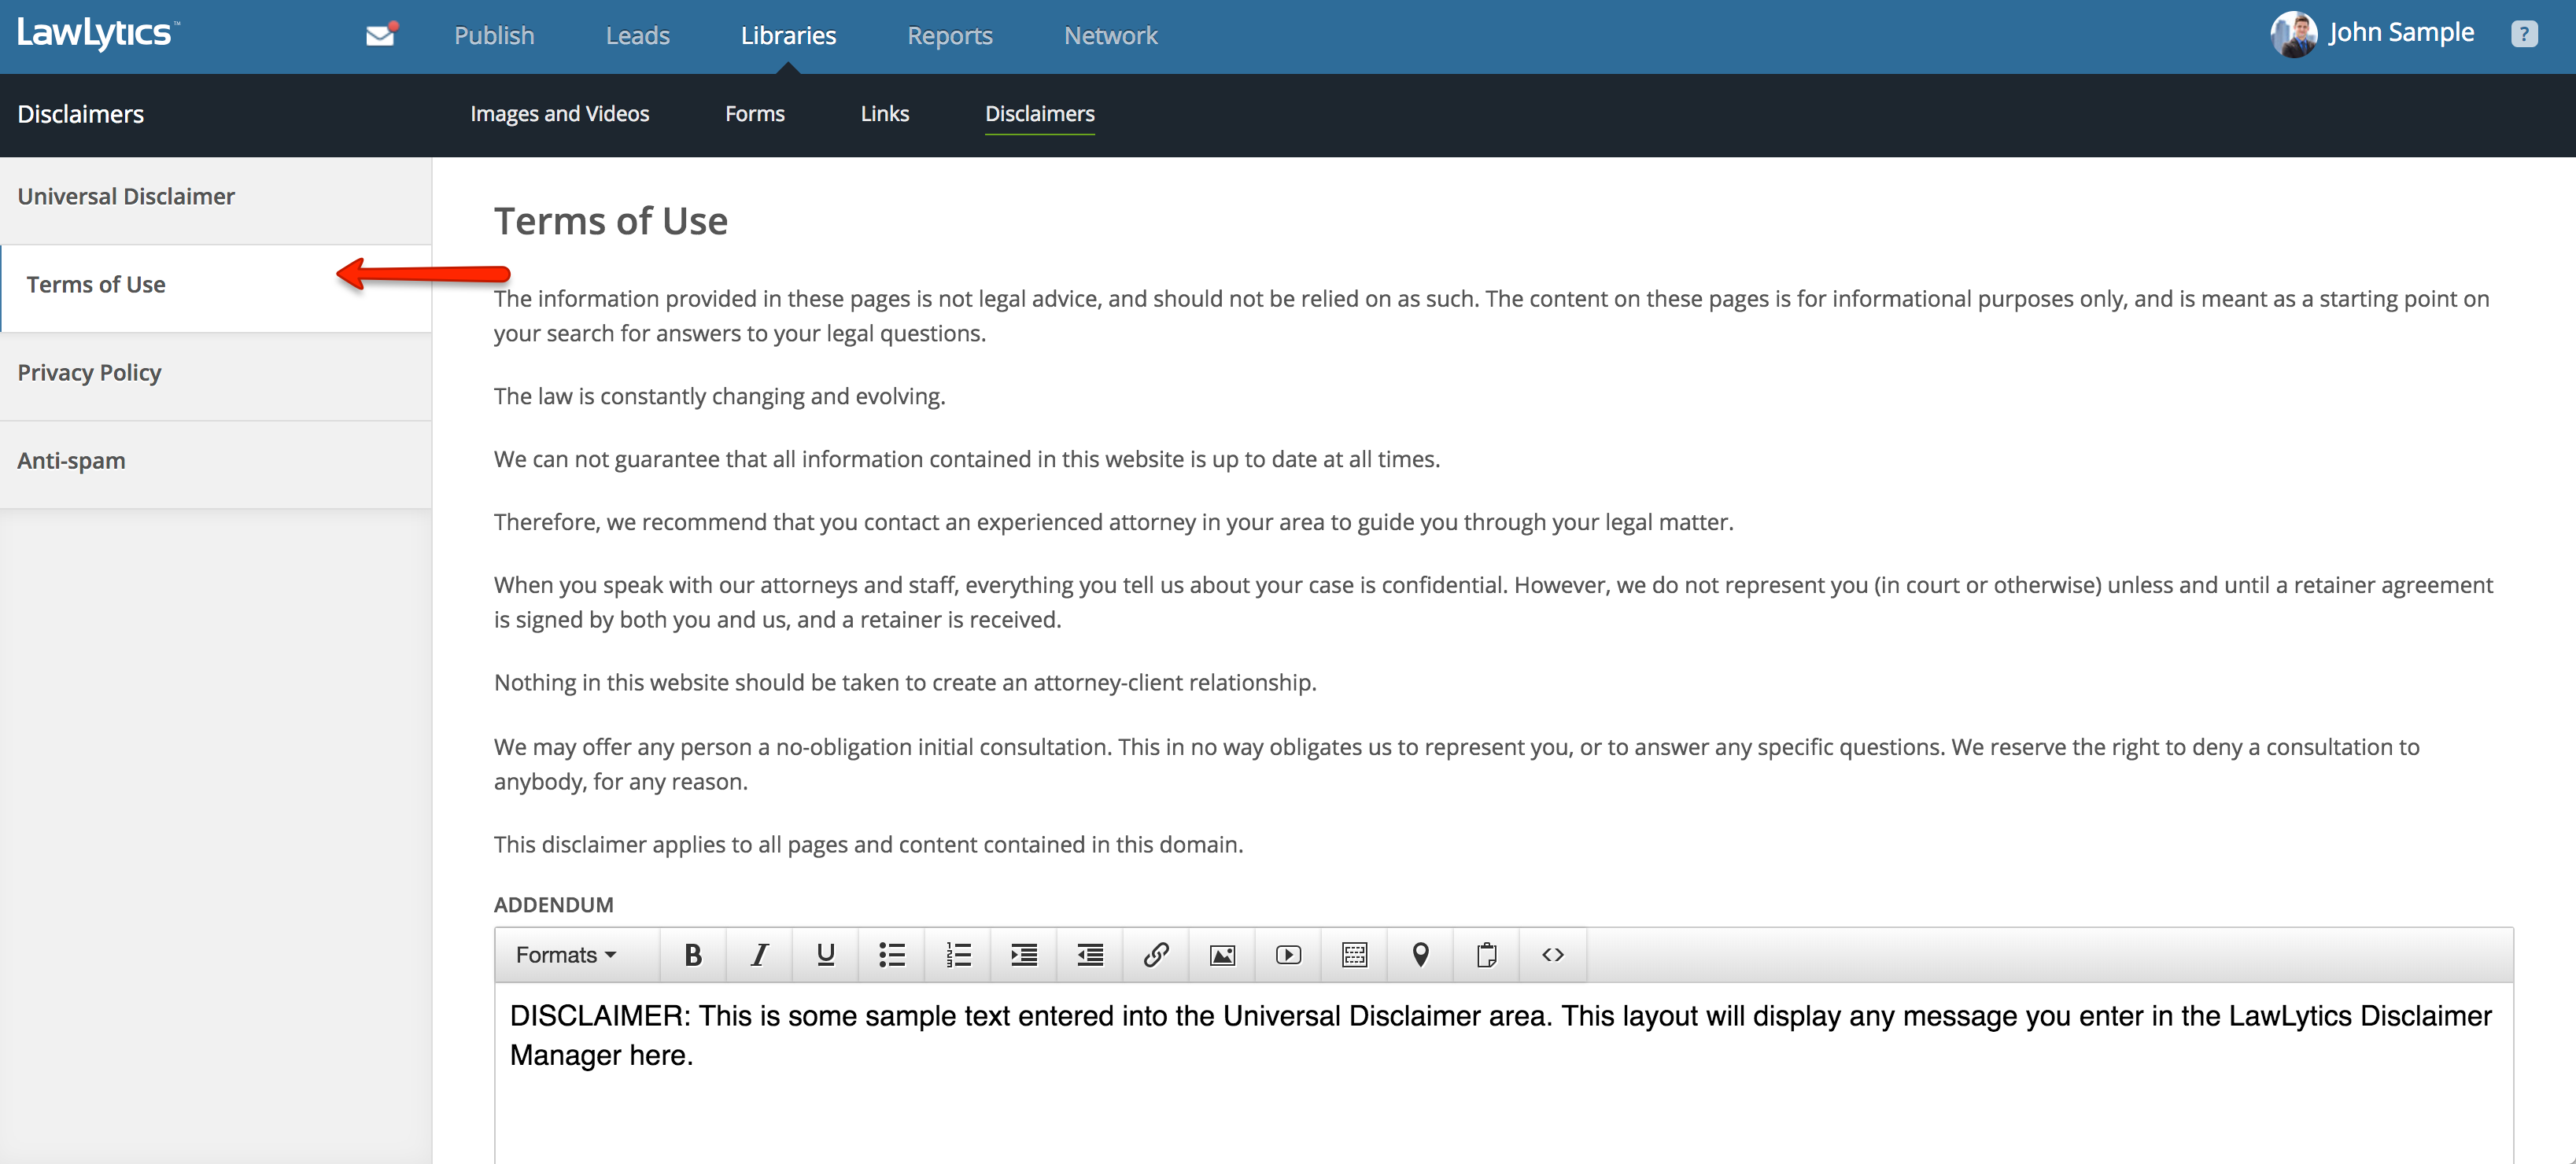Viewport: 2576px width, 1164px height.
Task: Open the Leads menu
Action: point(637,36)
